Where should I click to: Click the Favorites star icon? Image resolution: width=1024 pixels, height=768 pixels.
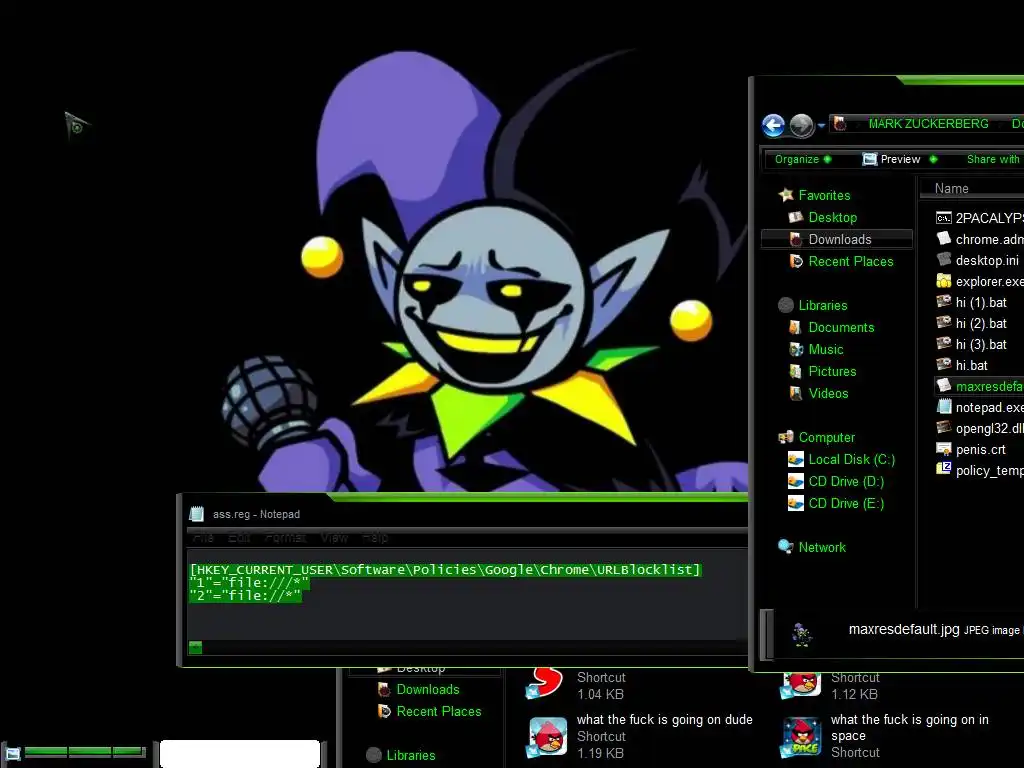coord(786,195)
